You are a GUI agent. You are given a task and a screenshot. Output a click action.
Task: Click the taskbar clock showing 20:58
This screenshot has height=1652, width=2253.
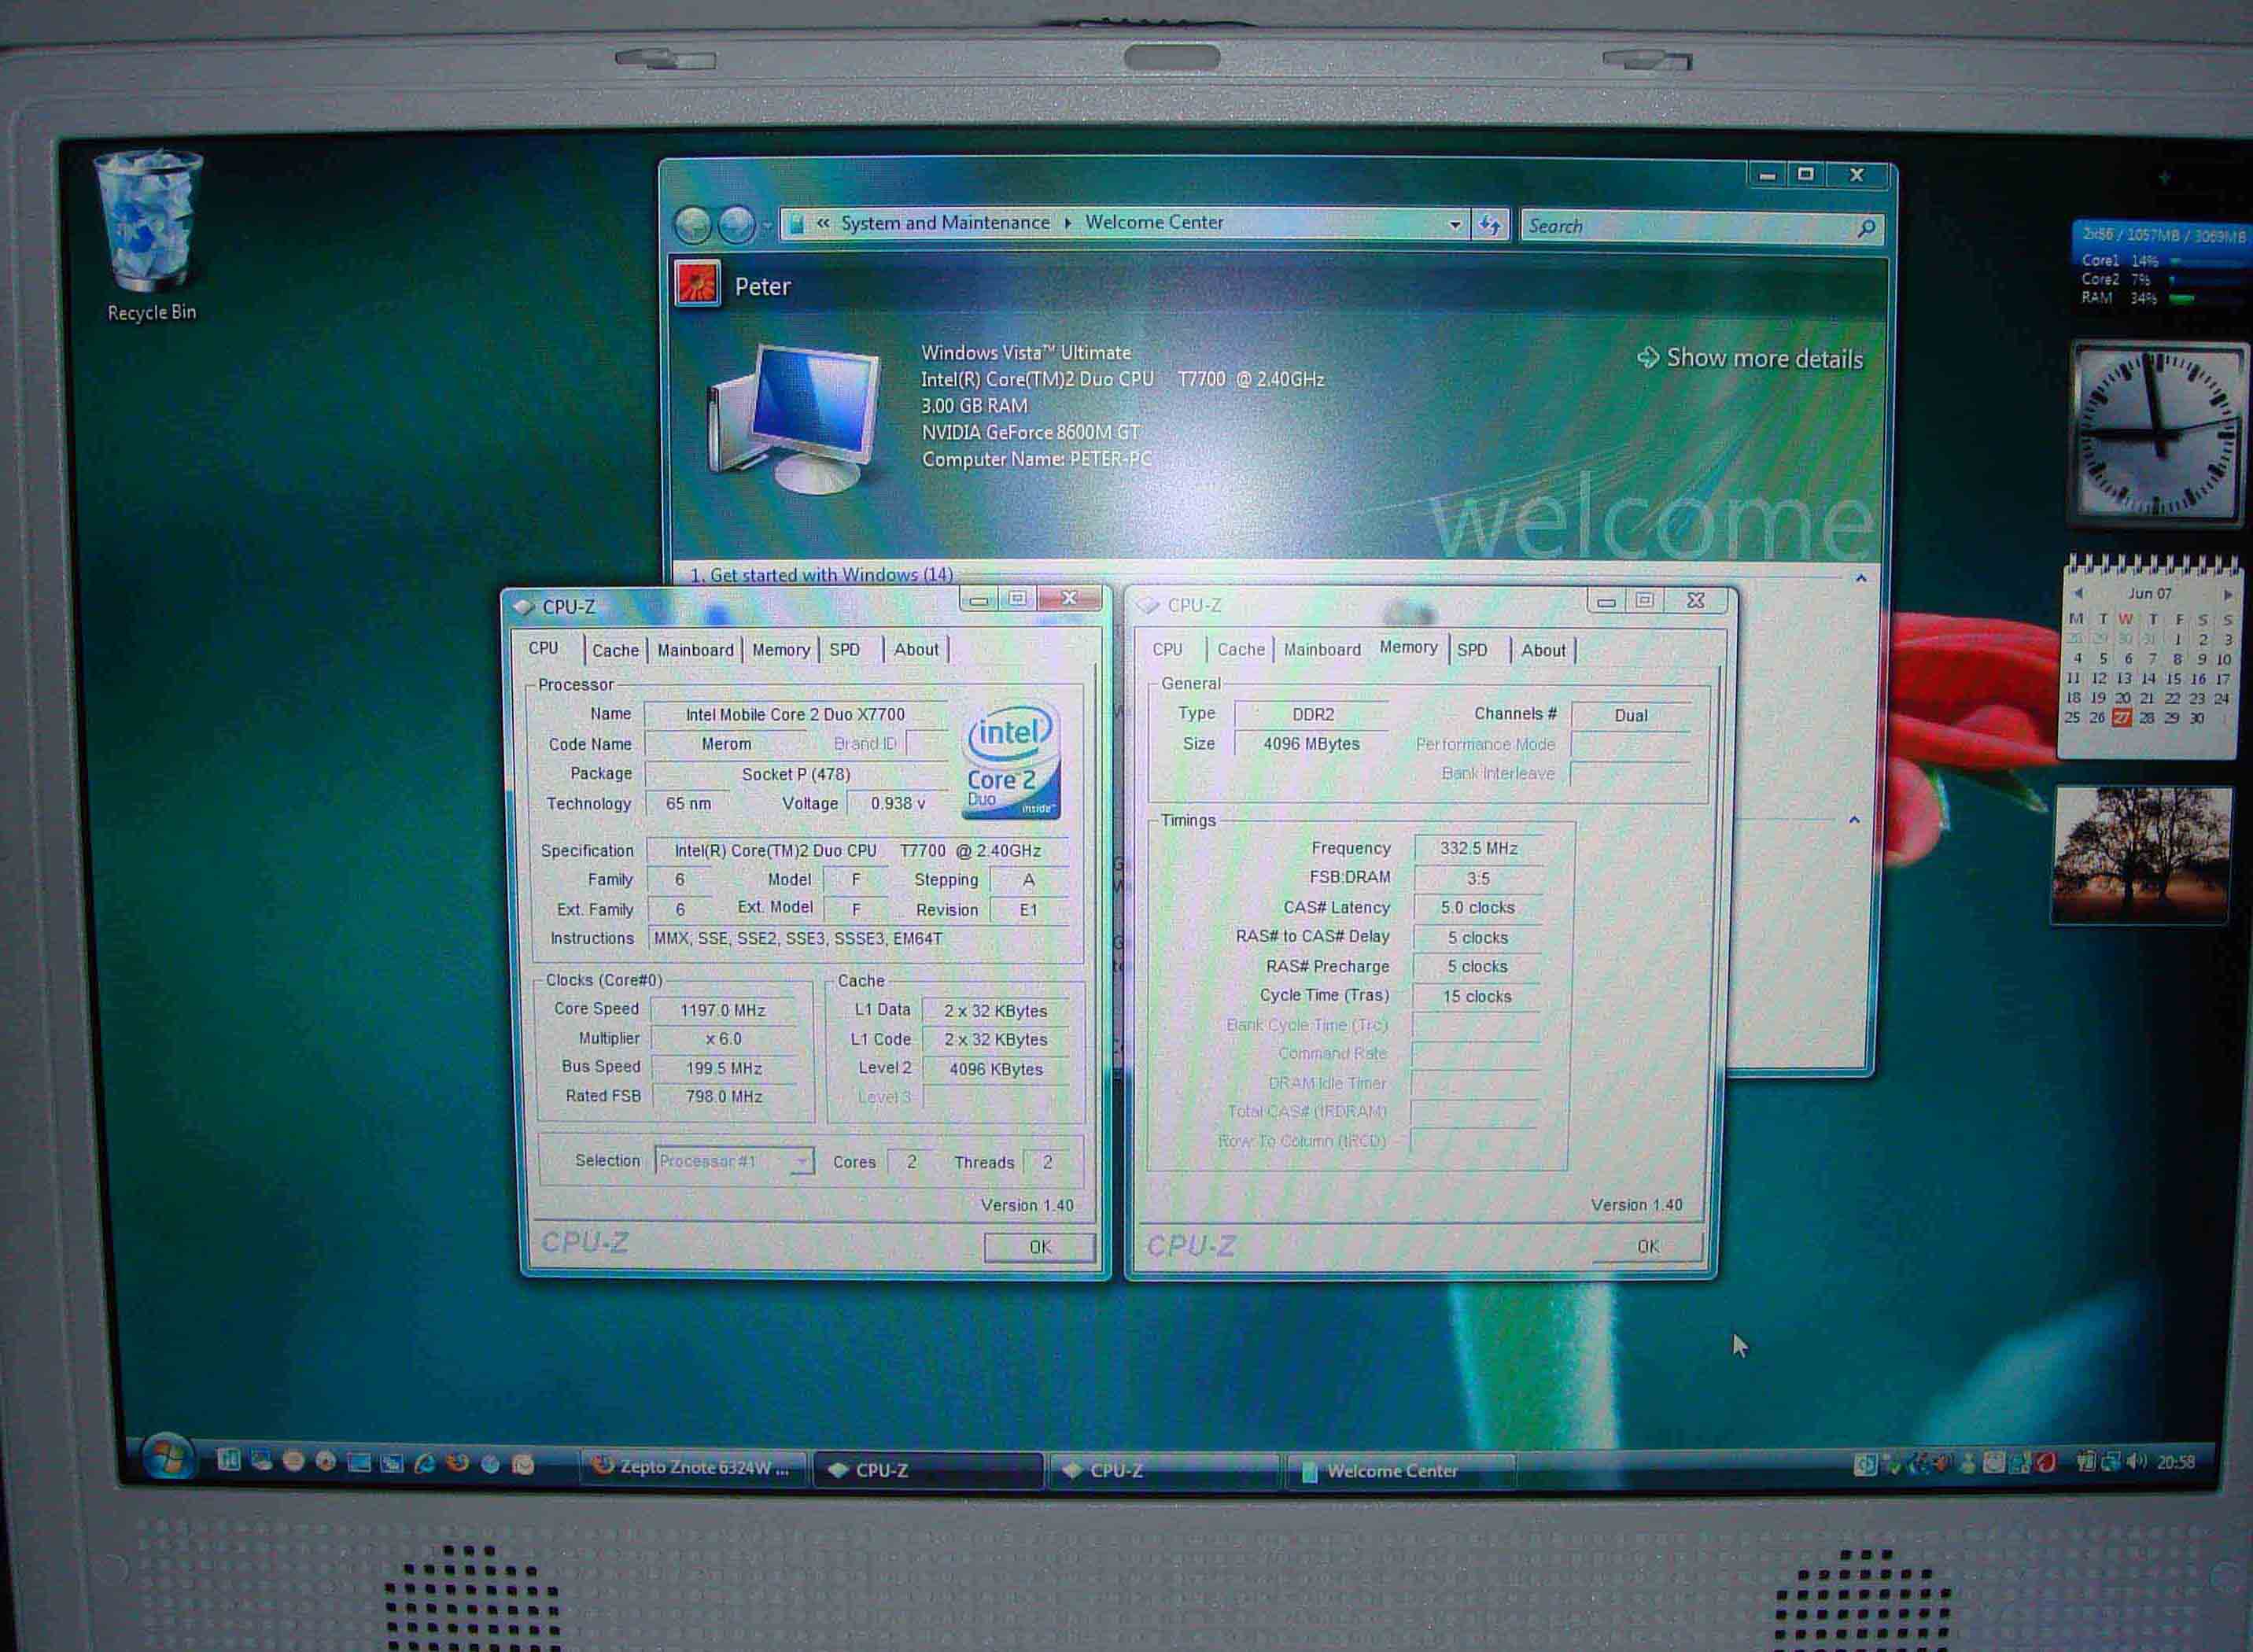click(2176, 1462)
